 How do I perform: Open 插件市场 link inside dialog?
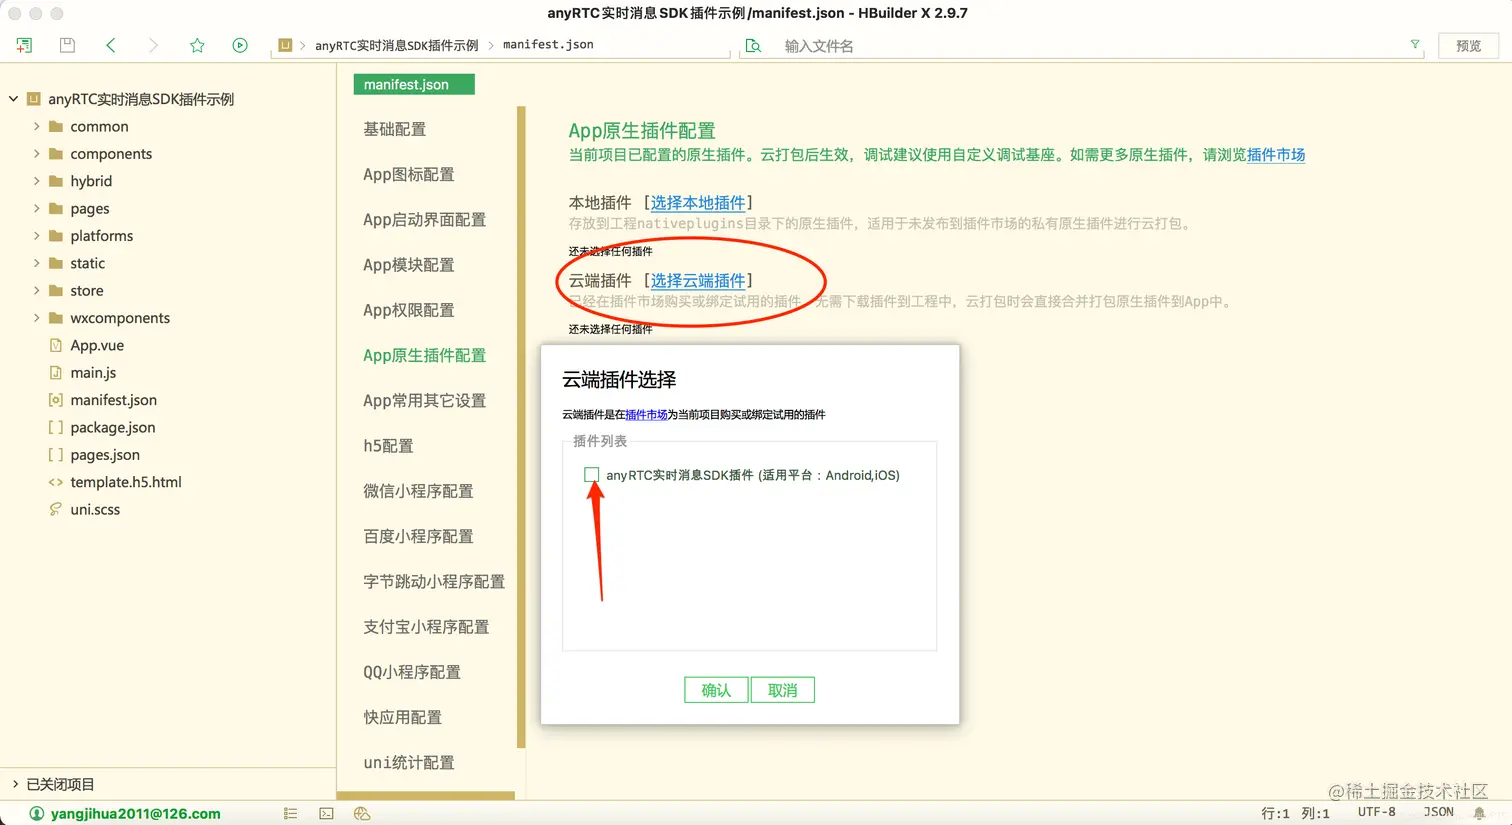pos(646,414)
